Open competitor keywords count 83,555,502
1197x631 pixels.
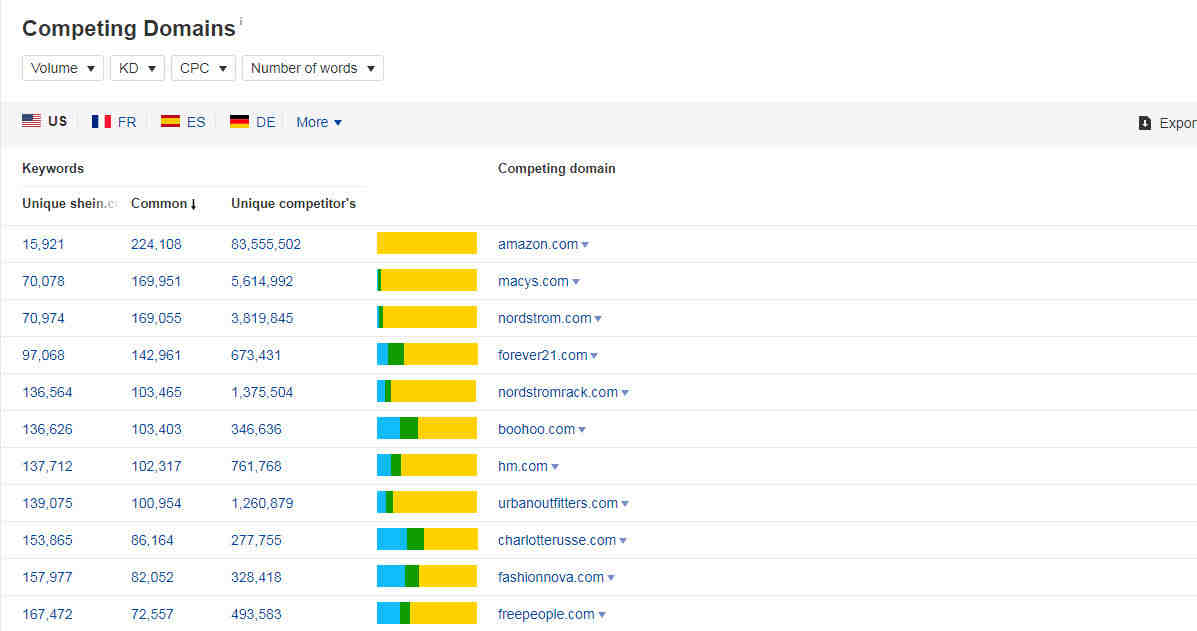tap(266, 244)
